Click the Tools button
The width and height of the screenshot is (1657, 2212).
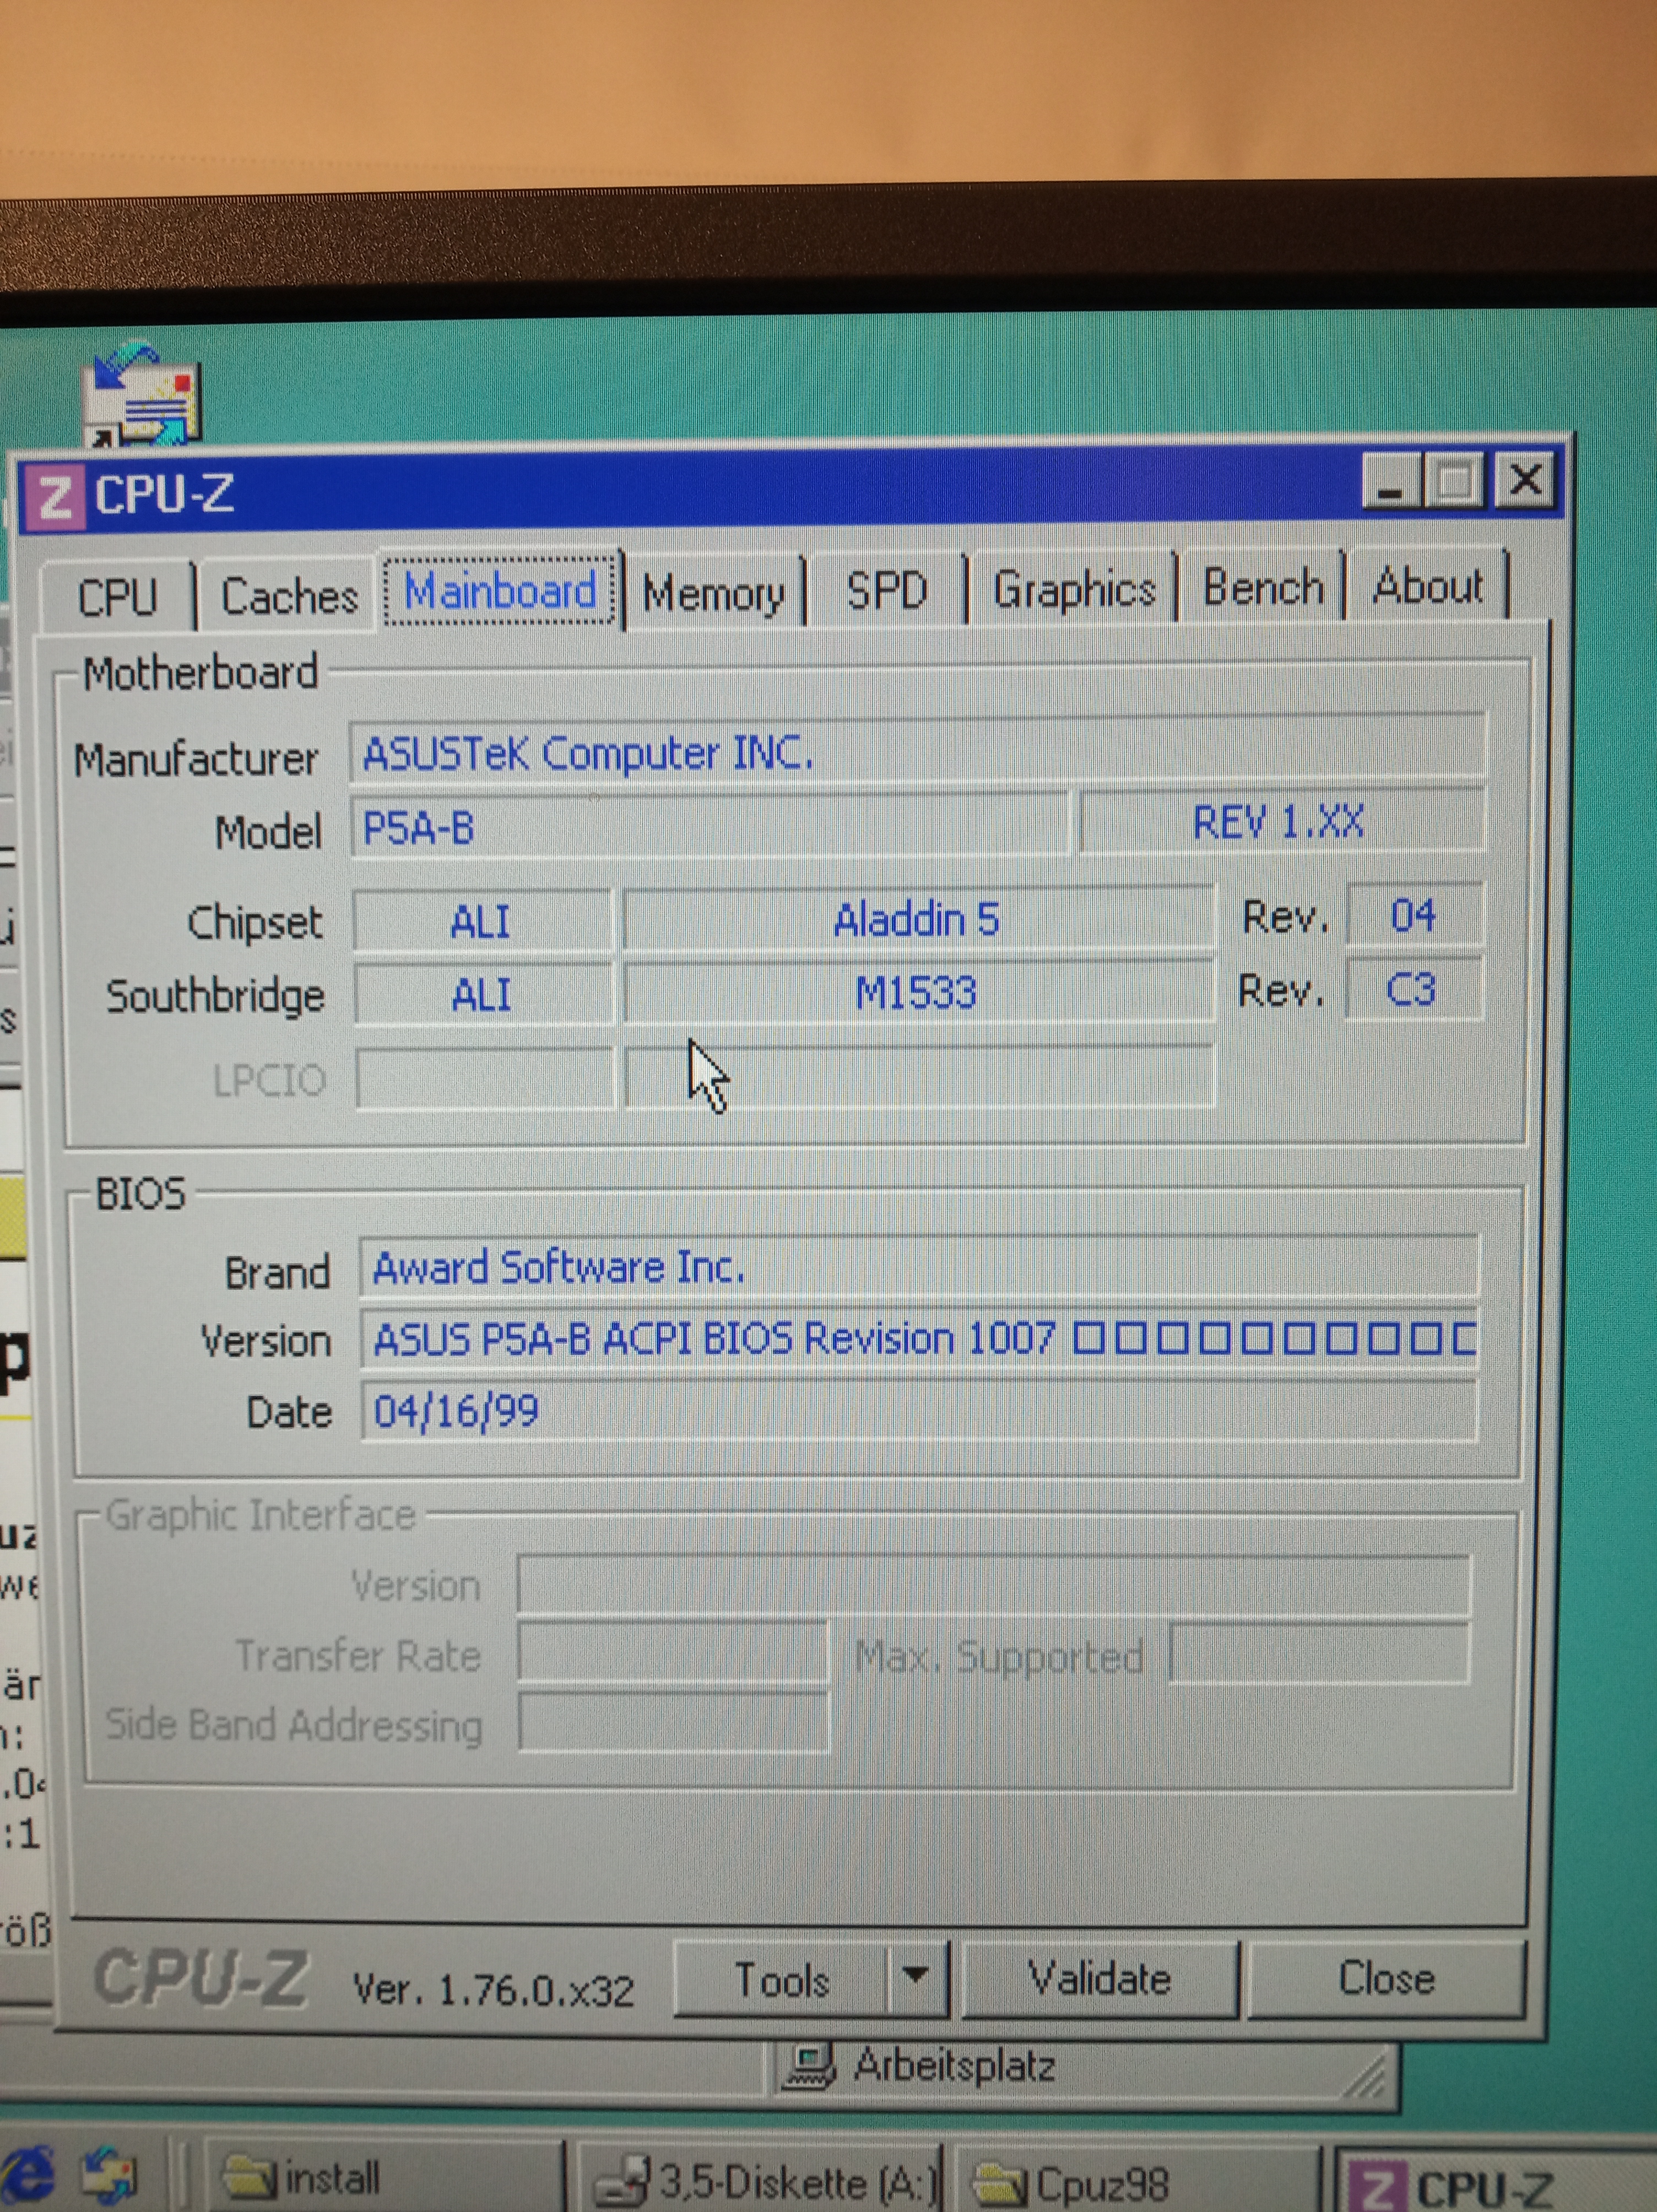781,1980
